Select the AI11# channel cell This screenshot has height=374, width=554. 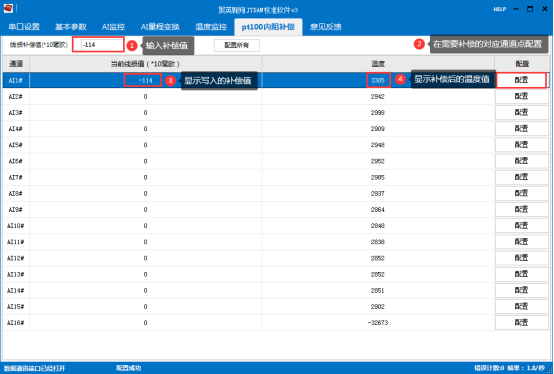[16, 242]
